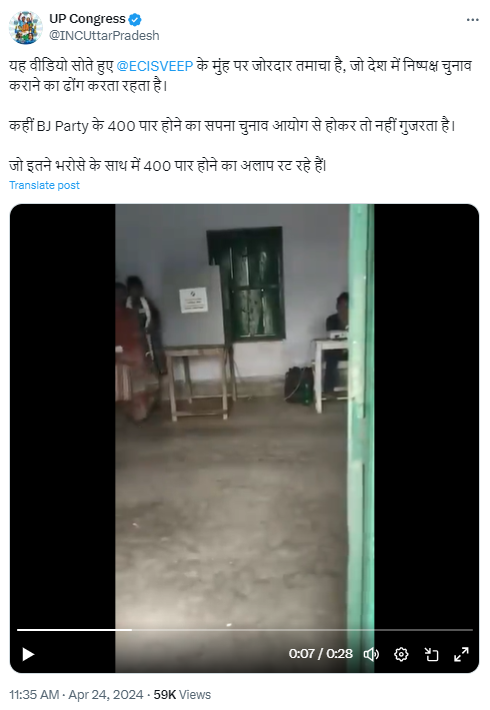
Task: Click the 0:07 / 0:28 time display
Action: [321, 654]
